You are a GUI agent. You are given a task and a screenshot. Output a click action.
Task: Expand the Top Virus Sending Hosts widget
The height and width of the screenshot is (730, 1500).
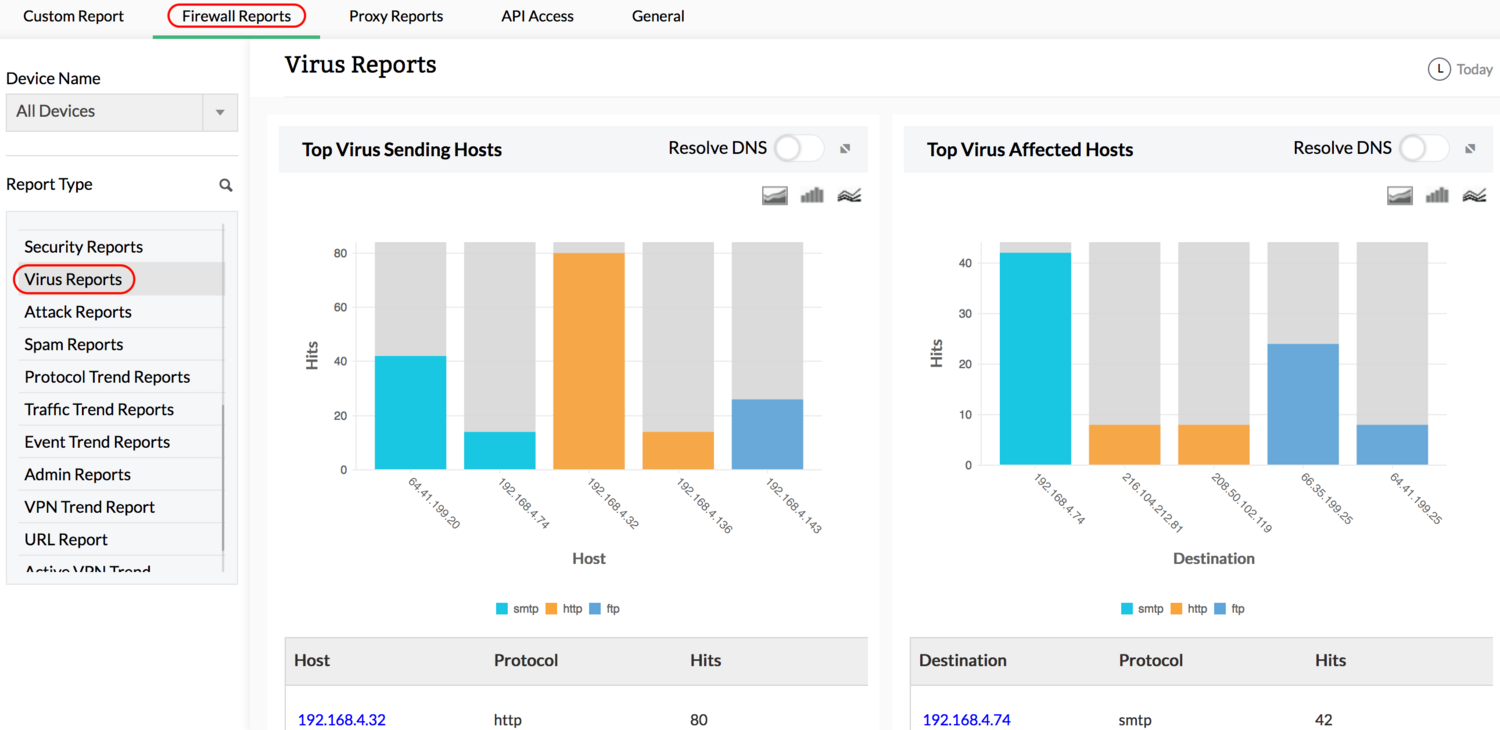(x=845, y=149)
